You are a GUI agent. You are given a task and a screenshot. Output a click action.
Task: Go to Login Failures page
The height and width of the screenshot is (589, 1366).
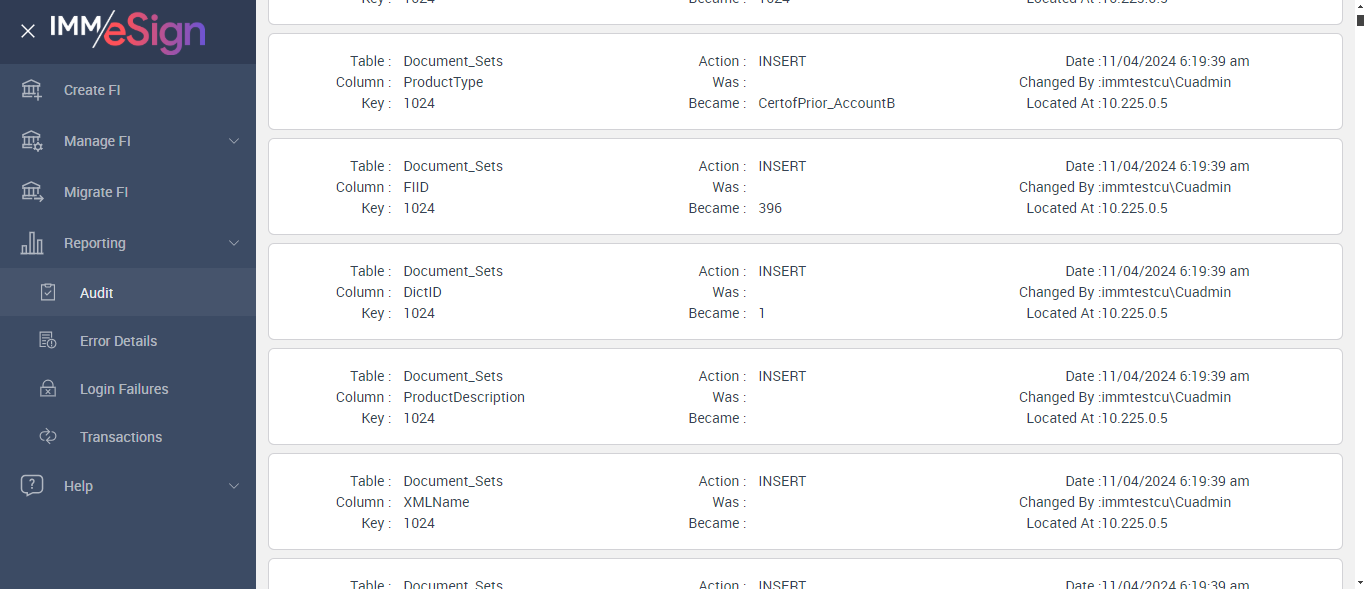[x=124, y=389]
